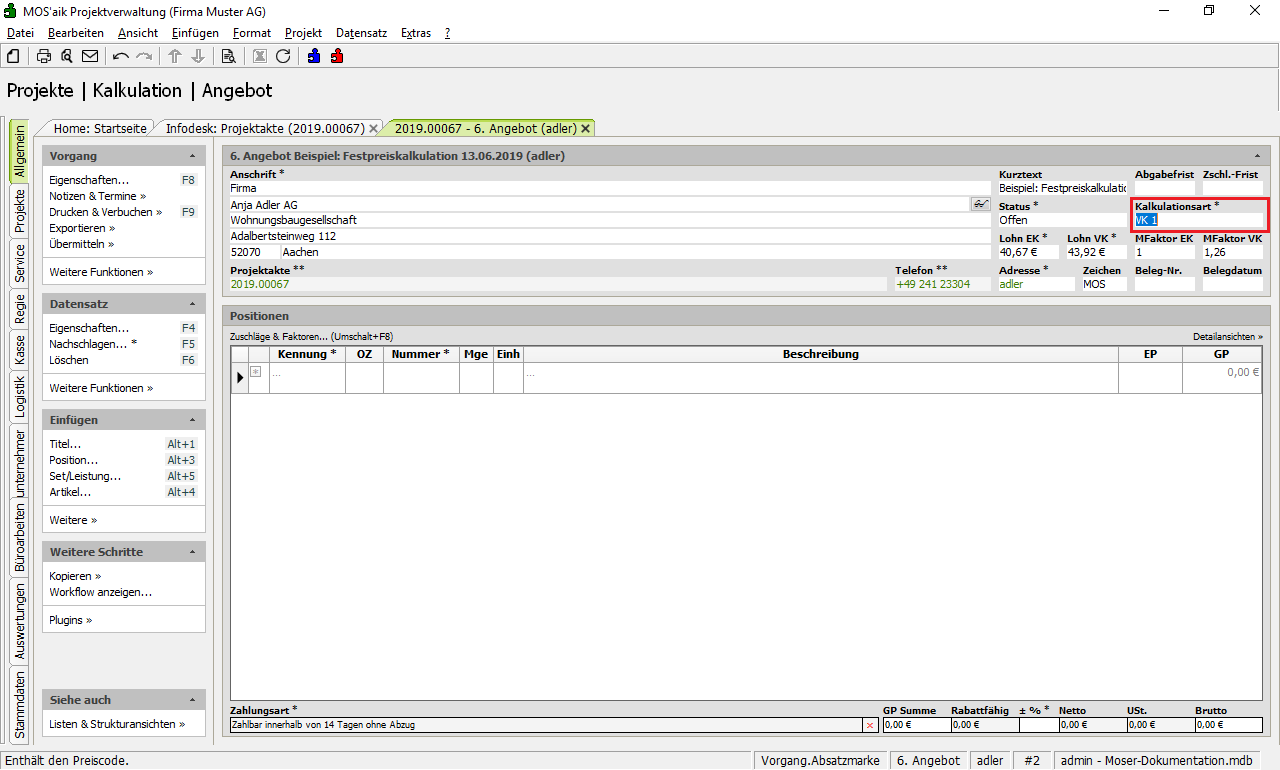Click the Lohn VK input field
The image size is (1280, 770).
point(1095,252)
